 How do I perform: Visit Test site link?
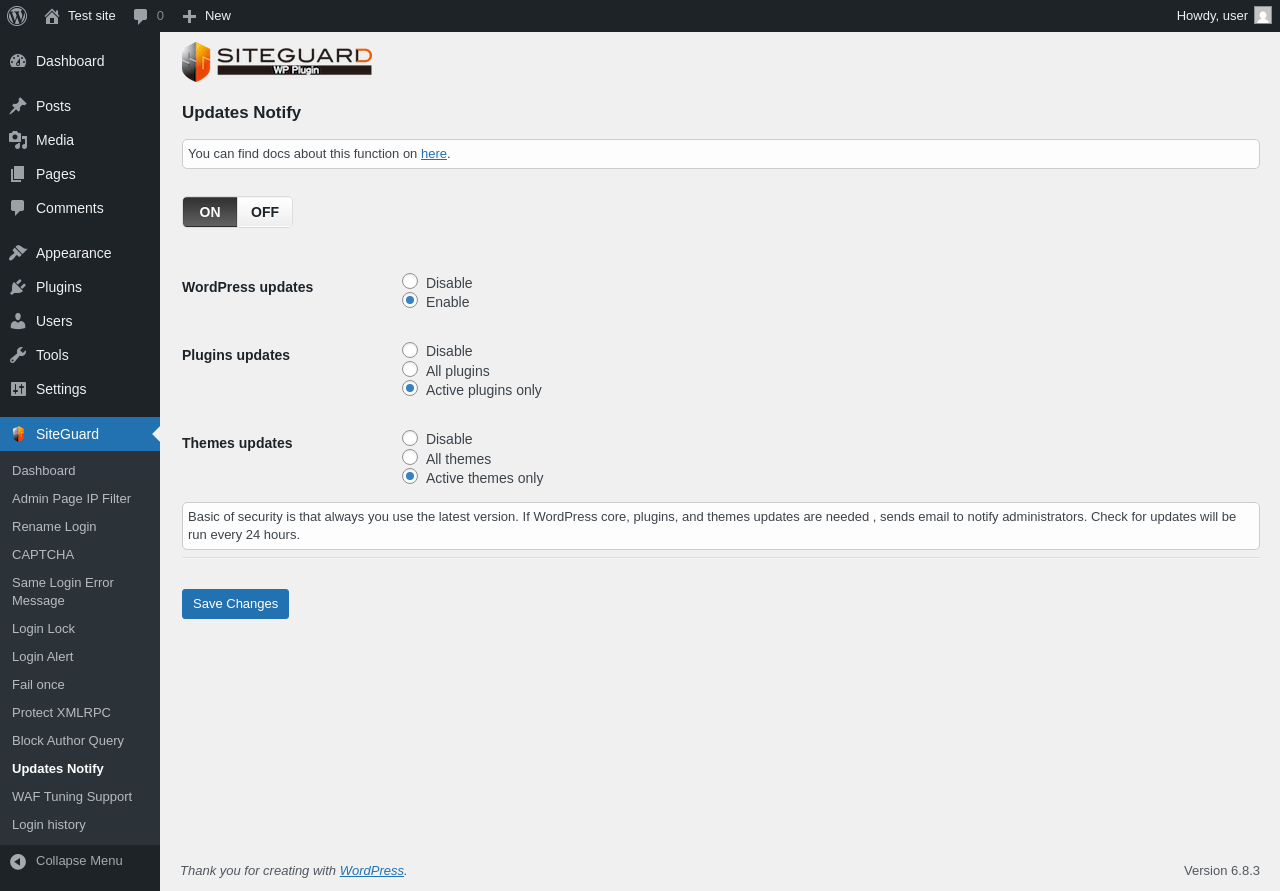click(80, 16)
